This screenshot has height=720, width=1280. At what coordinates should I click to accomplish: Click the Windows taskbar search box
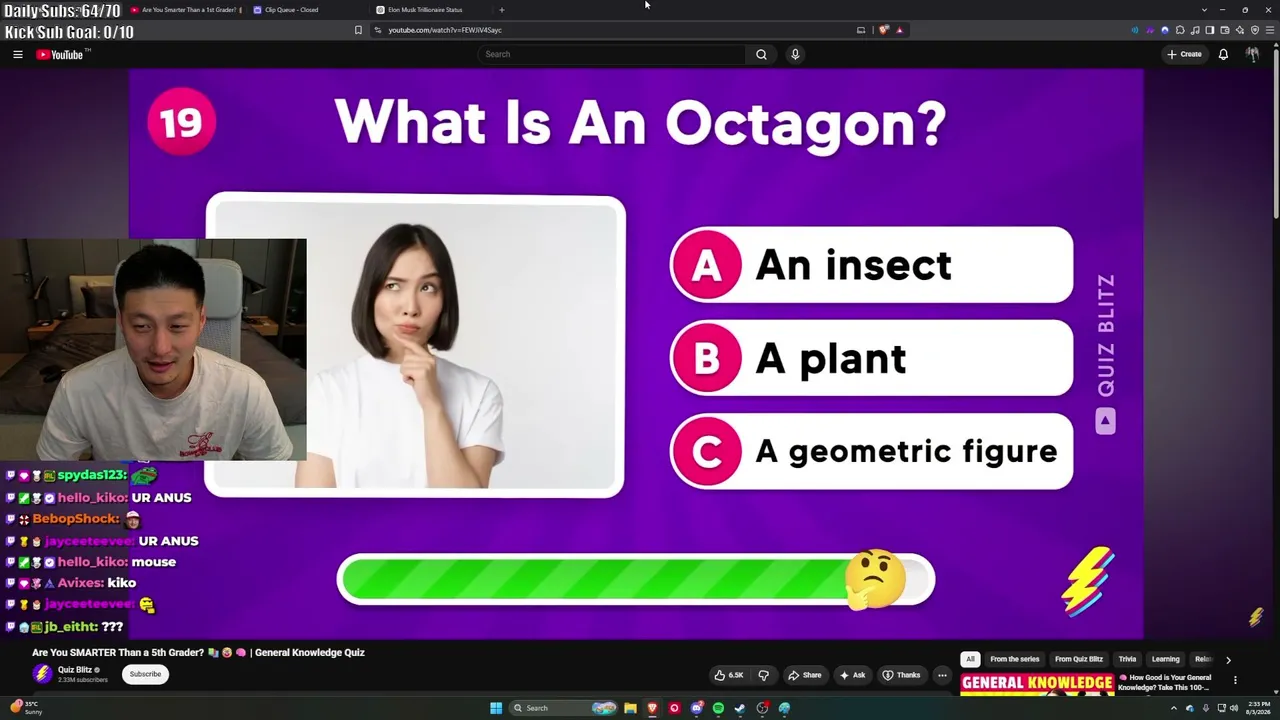pos(563,708)
